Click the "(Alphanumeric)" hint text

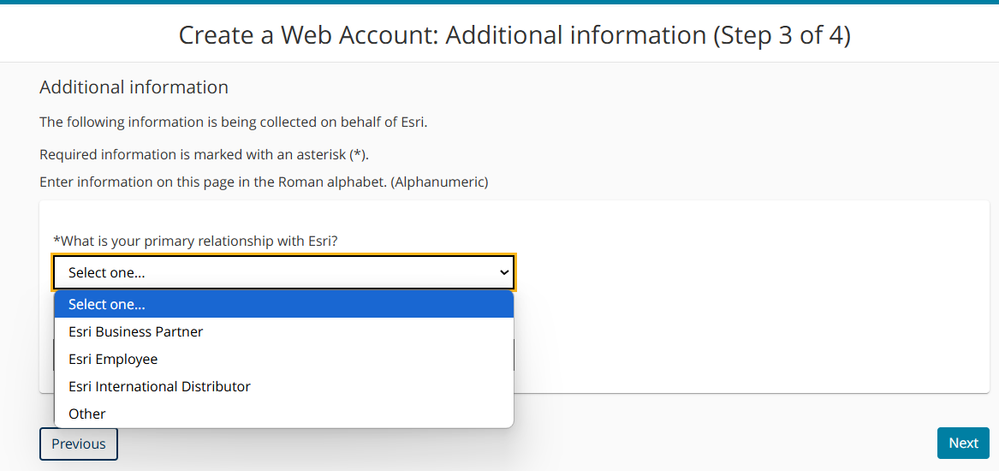point(438,182)
